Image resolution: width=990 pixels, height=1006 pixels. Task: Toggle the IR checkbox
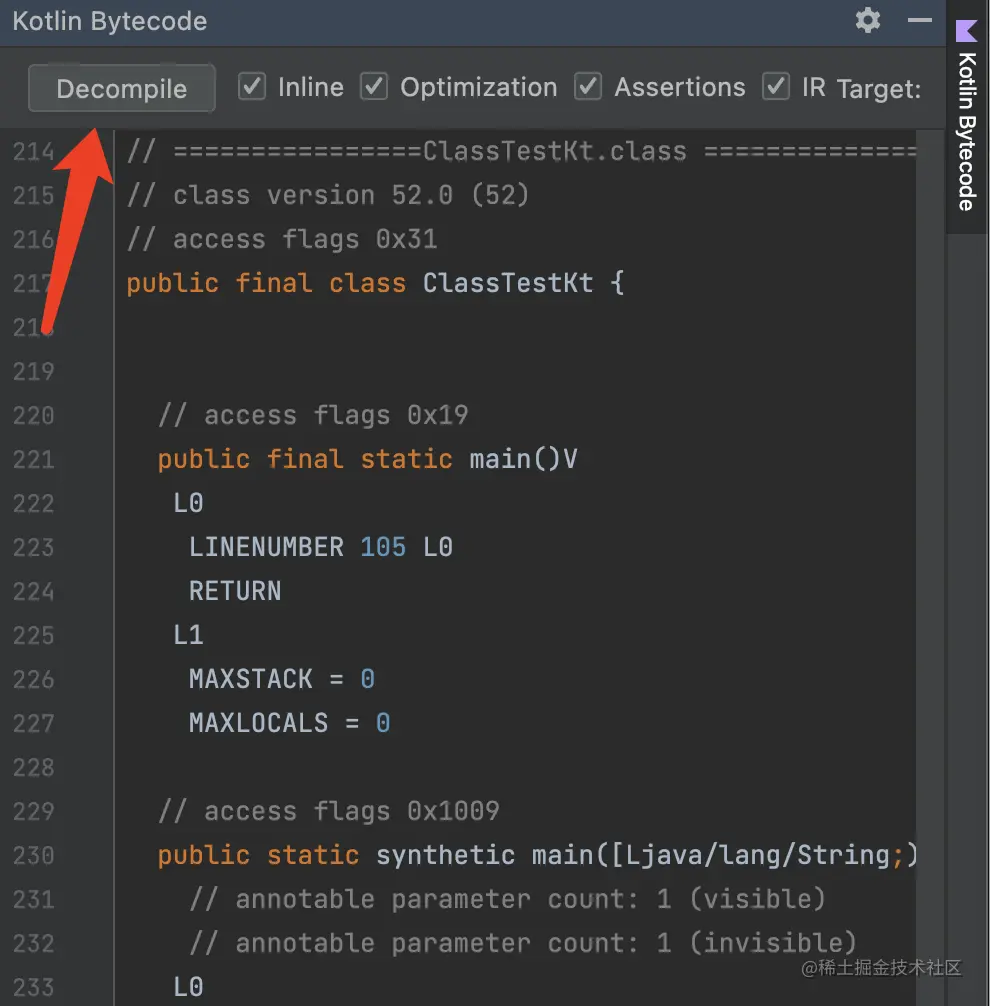pyautogui.click(x=776, y=86)
